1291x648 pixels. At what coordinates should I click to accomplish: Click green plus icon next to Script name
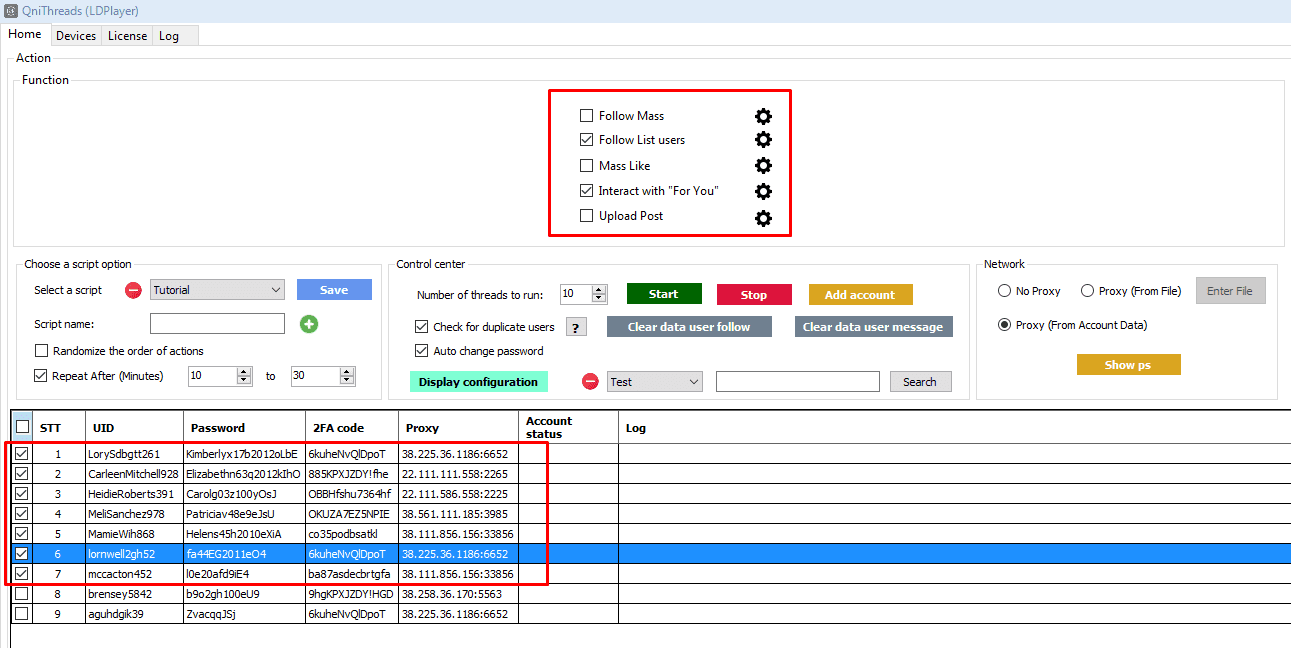coord(309,324)
